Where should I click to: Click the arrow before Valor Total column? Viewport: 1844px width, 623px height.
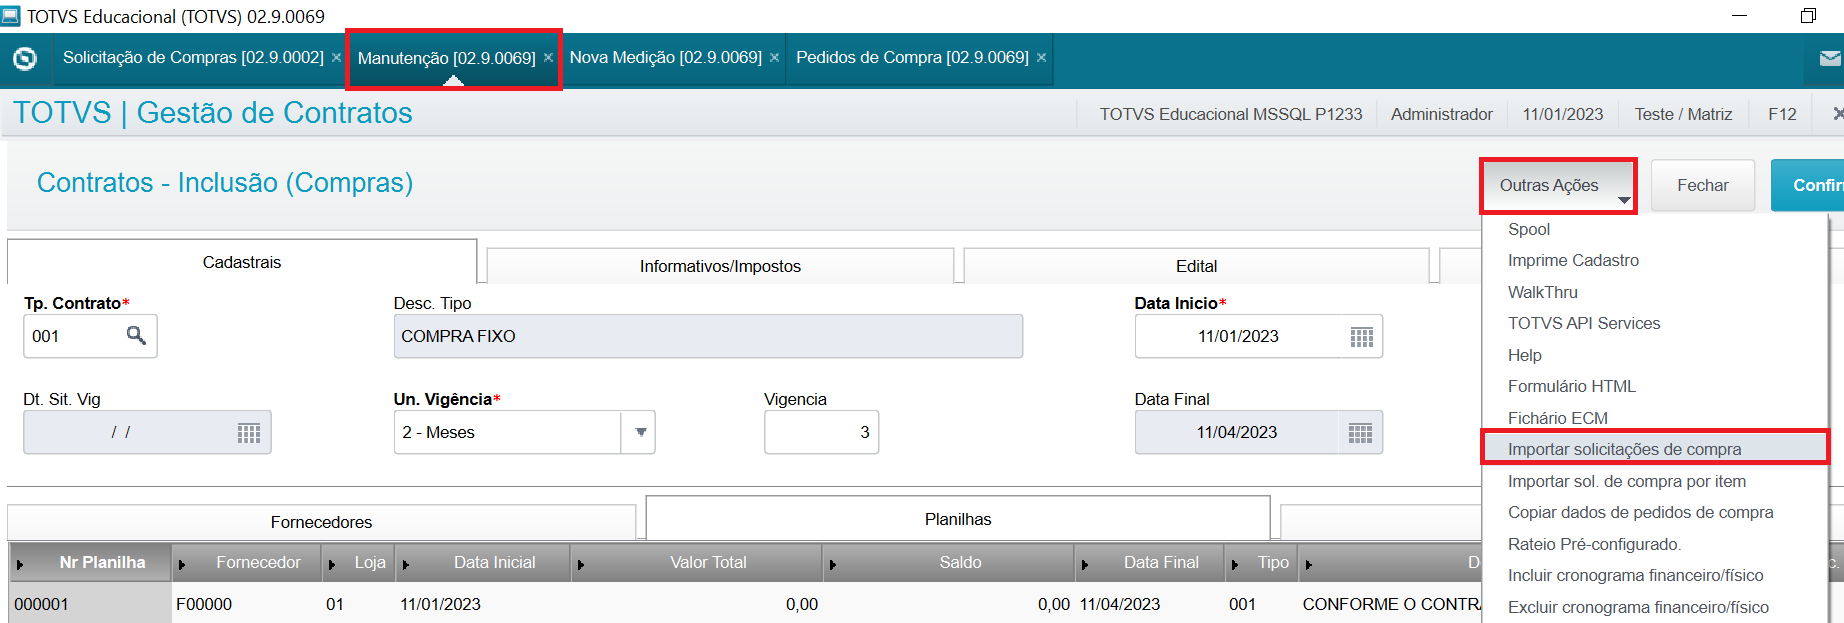(581, 564)
